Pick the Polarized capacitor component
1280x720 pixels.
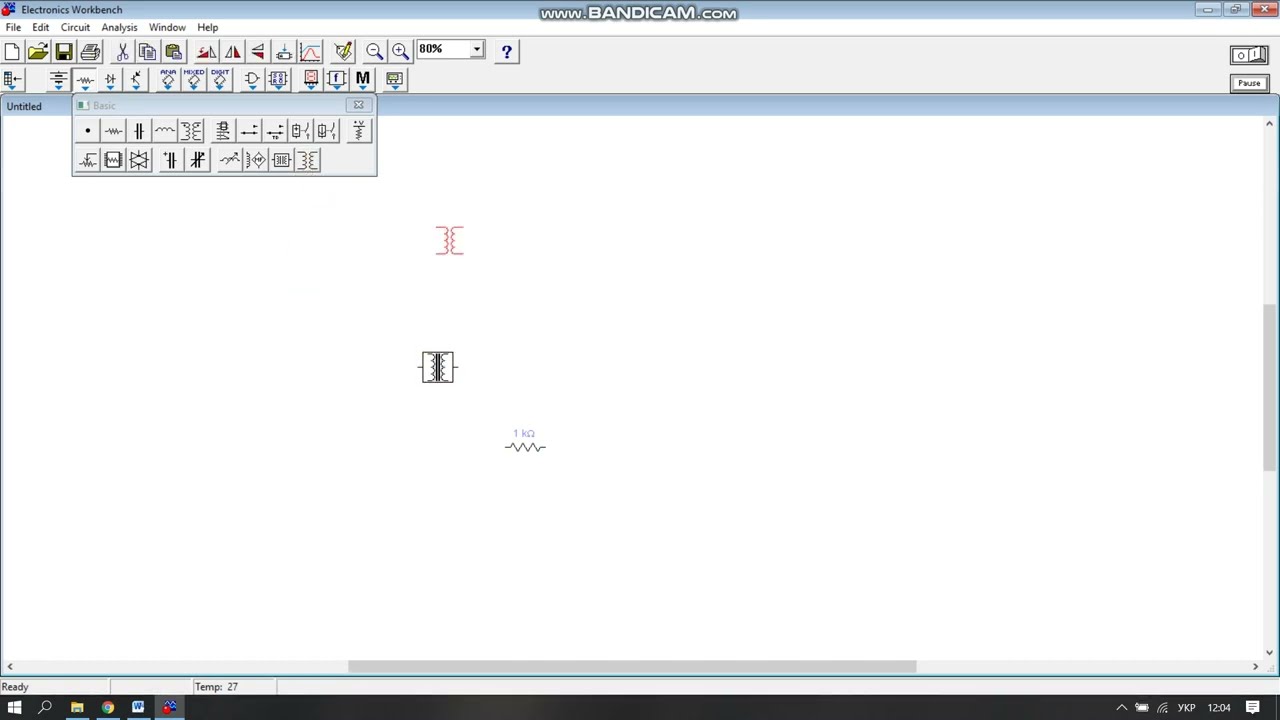[171, 160]
